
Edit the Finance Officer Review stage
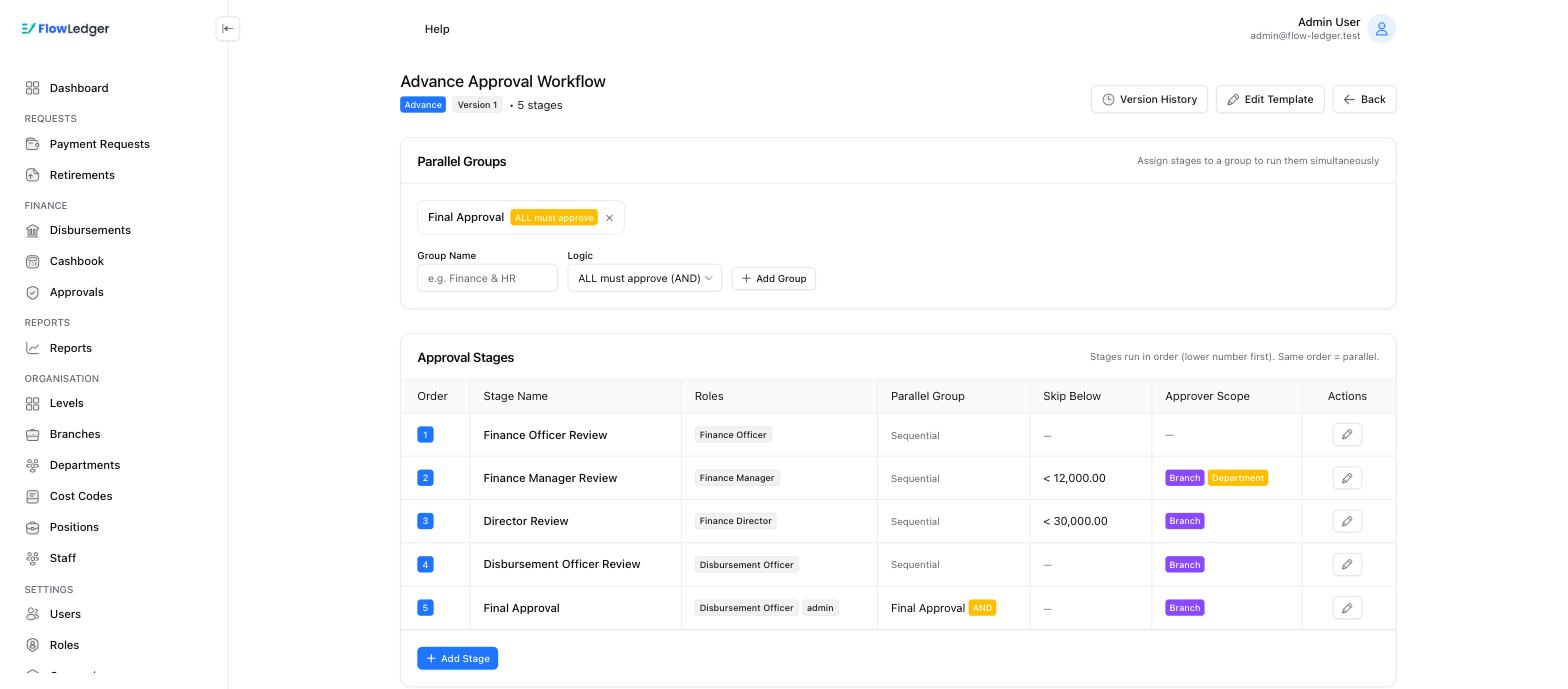(1347, 435)
